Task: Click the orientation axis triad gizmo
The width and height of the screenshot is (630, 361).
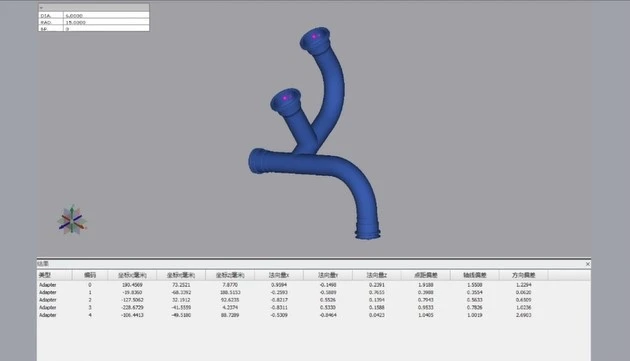Action: click(72, 219)
